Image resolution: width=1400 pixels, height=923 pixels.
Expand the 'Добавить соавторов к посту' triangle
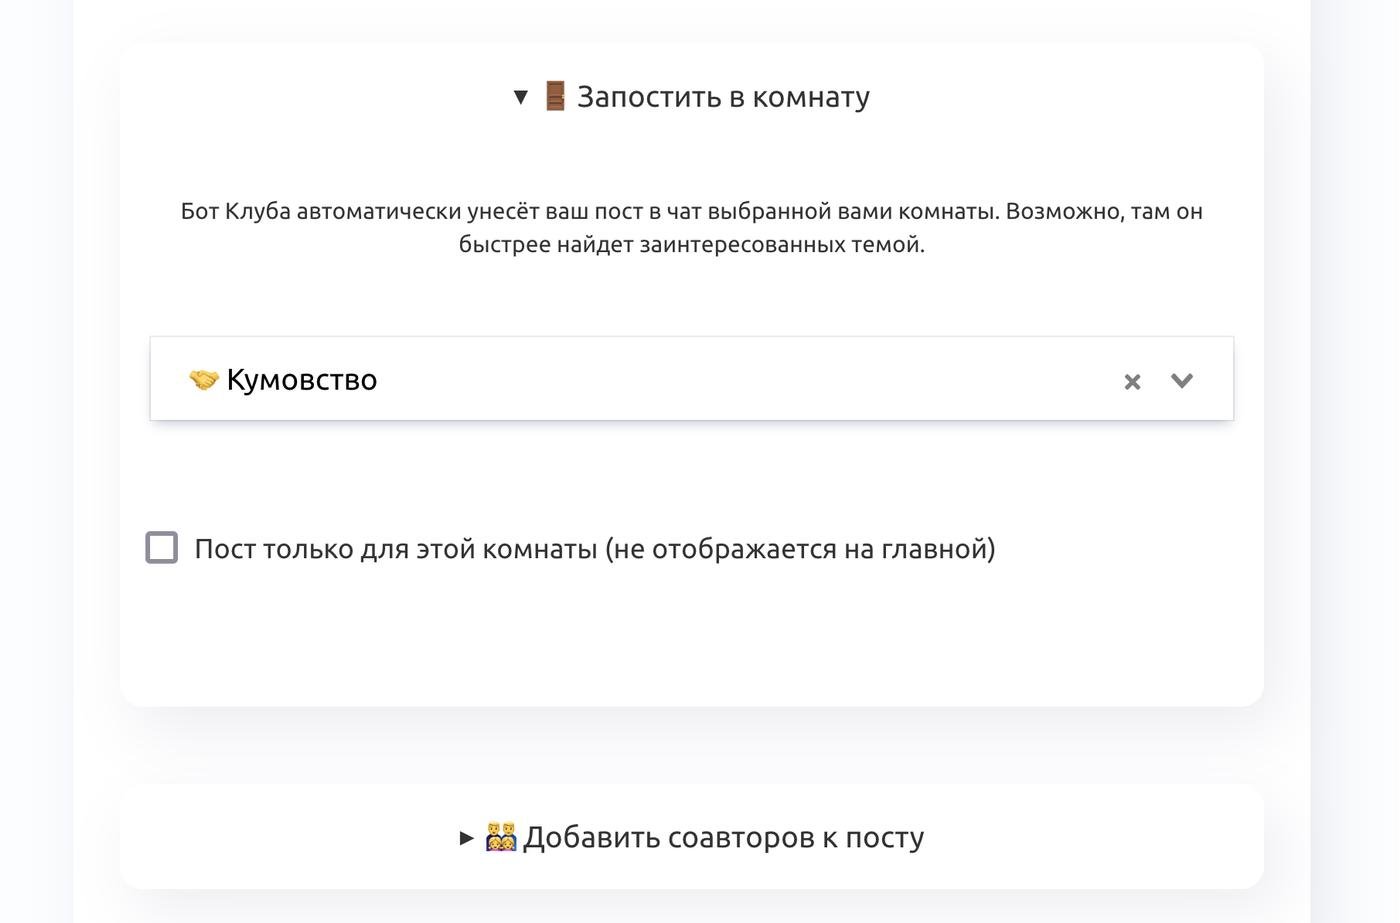coord(466,837)
